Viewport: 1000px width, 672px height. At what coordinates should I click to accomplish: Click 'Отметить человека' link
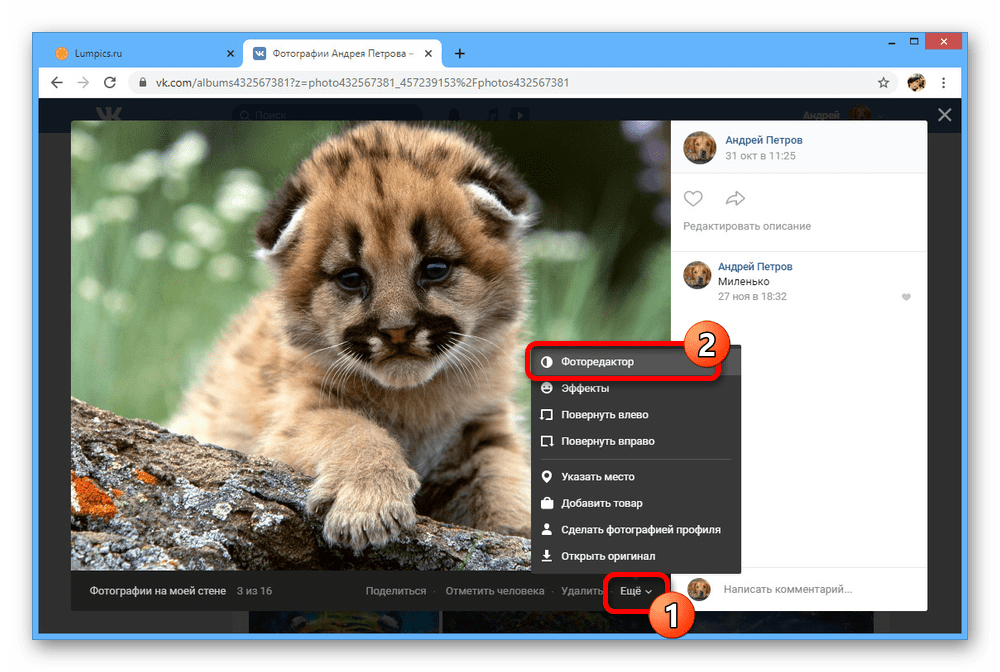(494, 591)
